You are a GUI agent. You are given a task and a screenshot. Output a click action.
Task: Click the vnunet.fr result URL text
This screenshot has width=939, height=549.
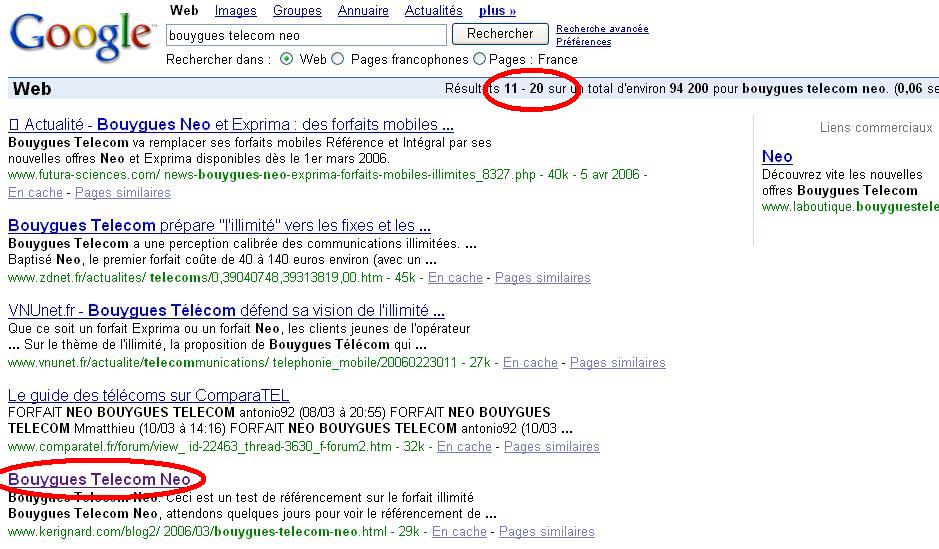click(232, 363)
